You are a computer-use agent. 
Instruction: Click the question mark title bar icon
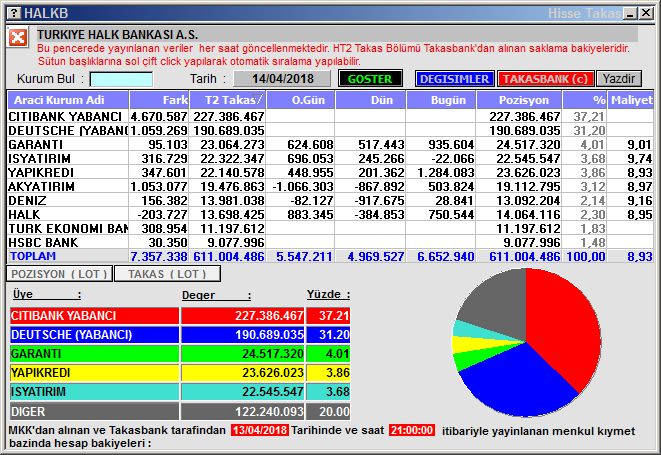click(14, 13)
